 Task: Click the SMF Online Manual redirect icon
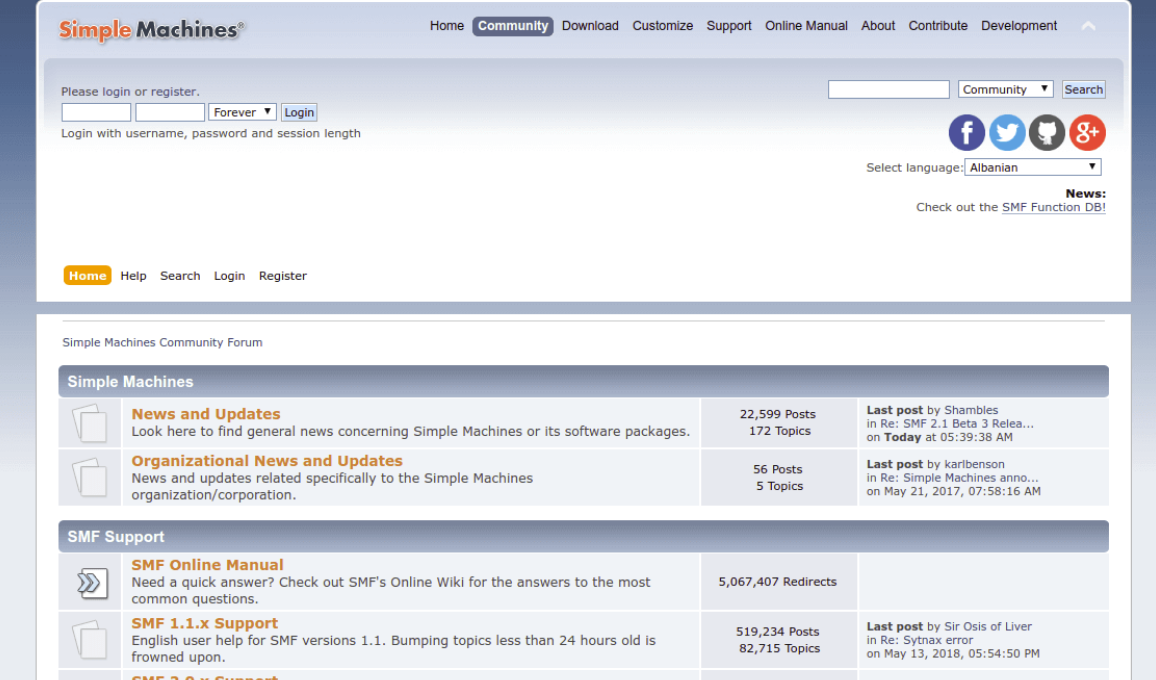(x=92, y=582)
